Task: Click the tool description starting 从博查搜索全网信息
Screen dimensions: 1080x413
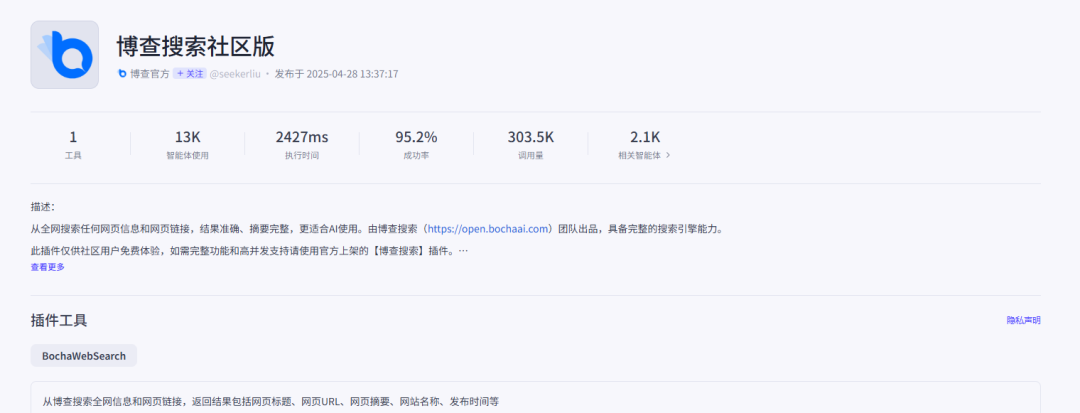Action: 270,400
